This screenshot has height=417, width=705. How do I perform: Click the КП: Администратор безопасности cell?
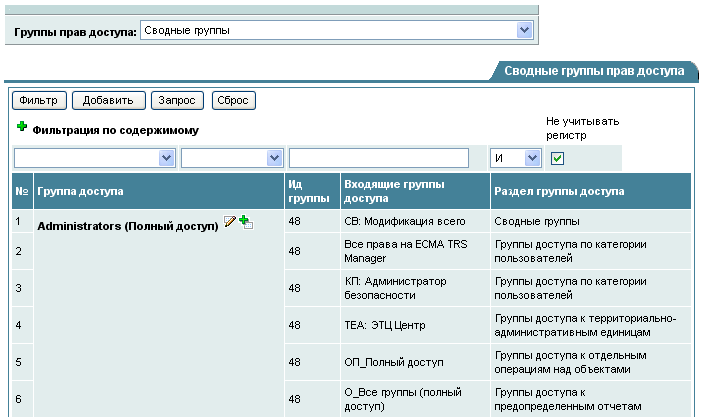pyautogui.click(x=415, y=288)
